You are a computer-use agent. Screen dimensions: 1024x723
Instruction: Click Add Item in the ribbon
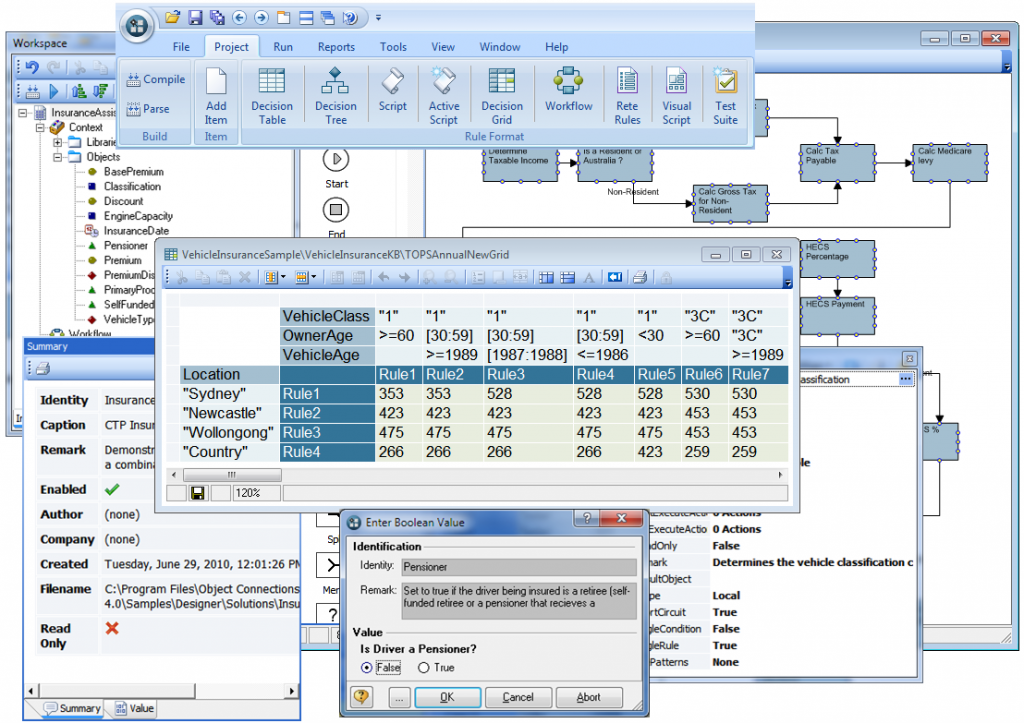pyautogui.click(x=216, y=95)
